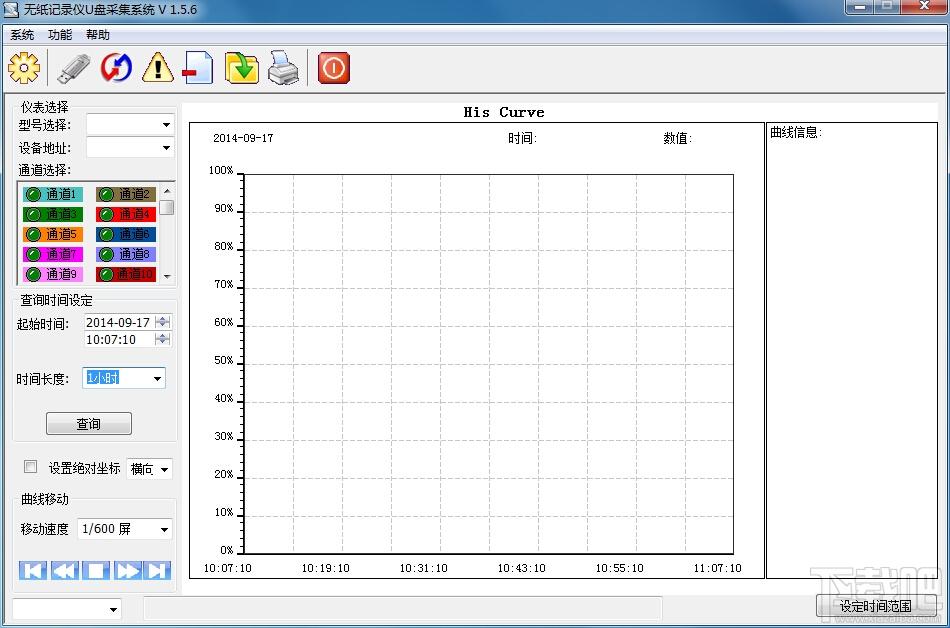Enable the 设置绝对坐标 checkbox
Image resolution: width=950 pixels, height=628 pixels.
(x=30, y=466)
